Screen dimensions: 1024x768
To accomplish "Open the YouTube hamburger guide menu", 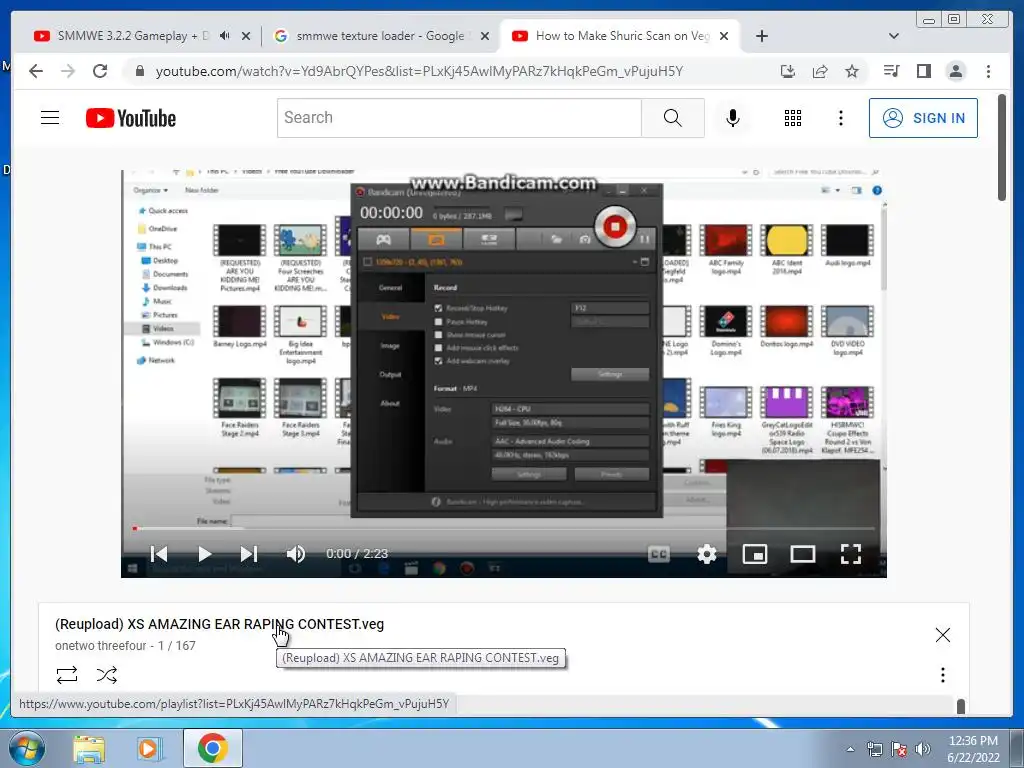I will coord(50,118).
